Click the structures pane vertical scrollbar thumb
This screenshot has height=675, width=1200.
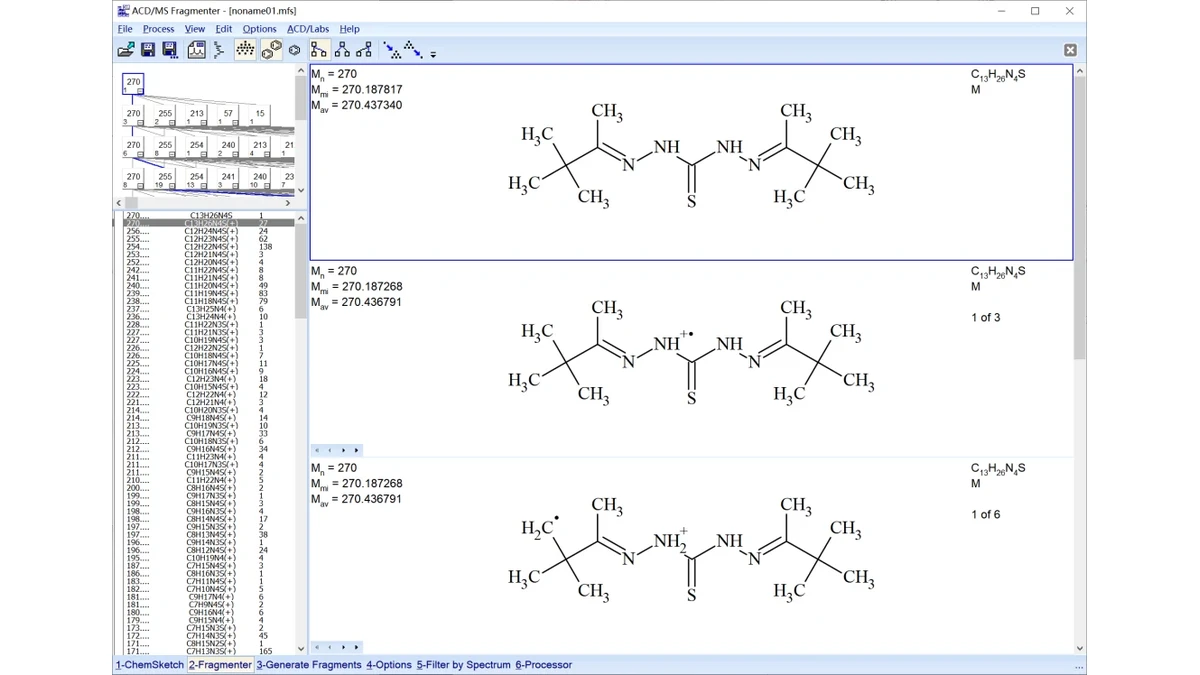point(1079,218)
